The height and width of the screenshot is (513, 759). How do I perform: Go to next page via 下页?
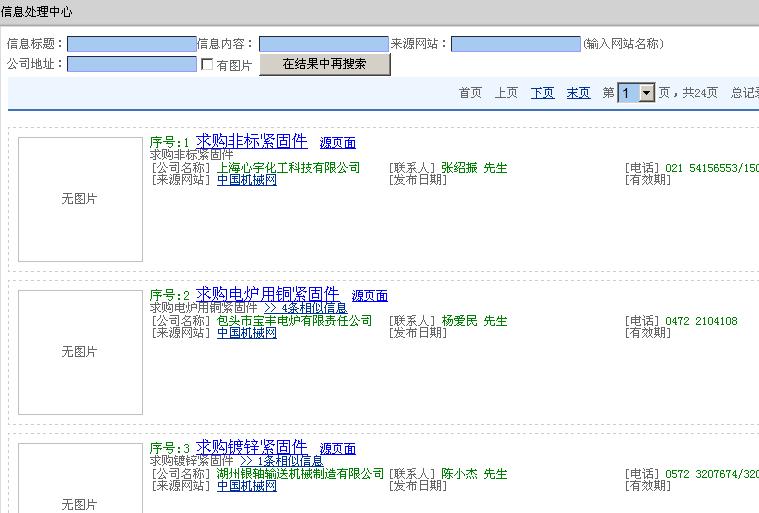tap(542, 93)
